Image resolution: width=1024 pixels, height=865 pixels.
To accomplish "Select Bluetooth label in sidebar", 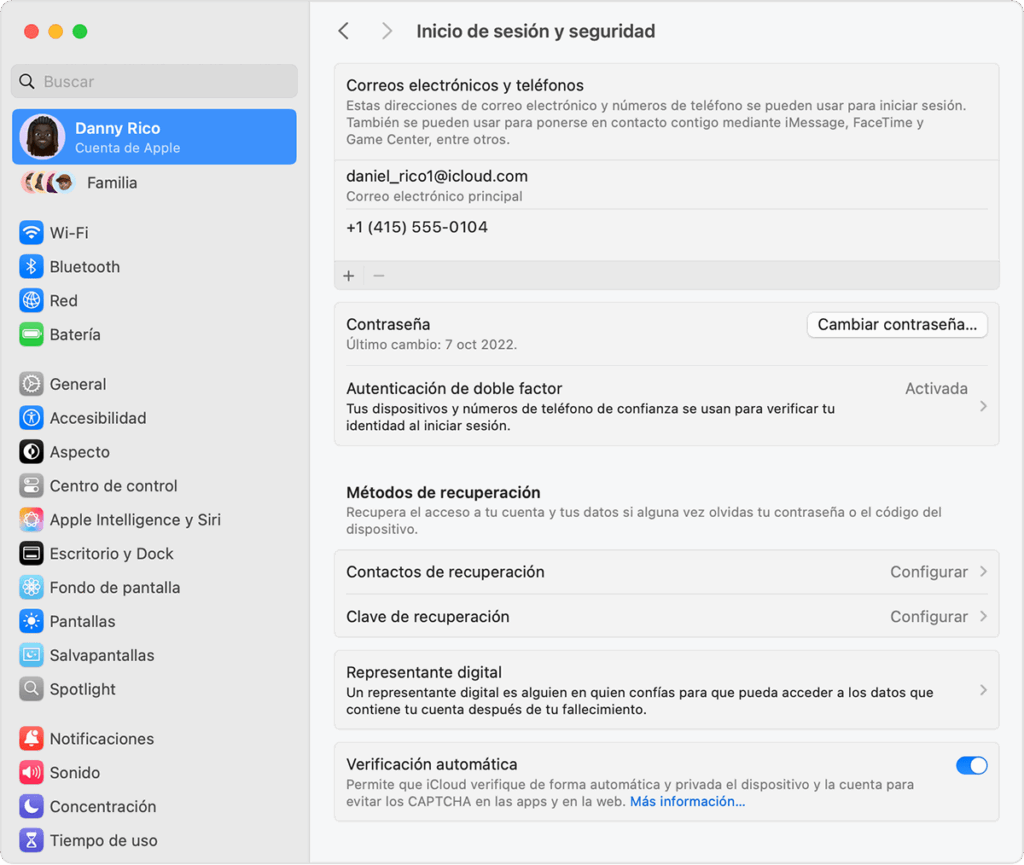I will tap(85, 267).
